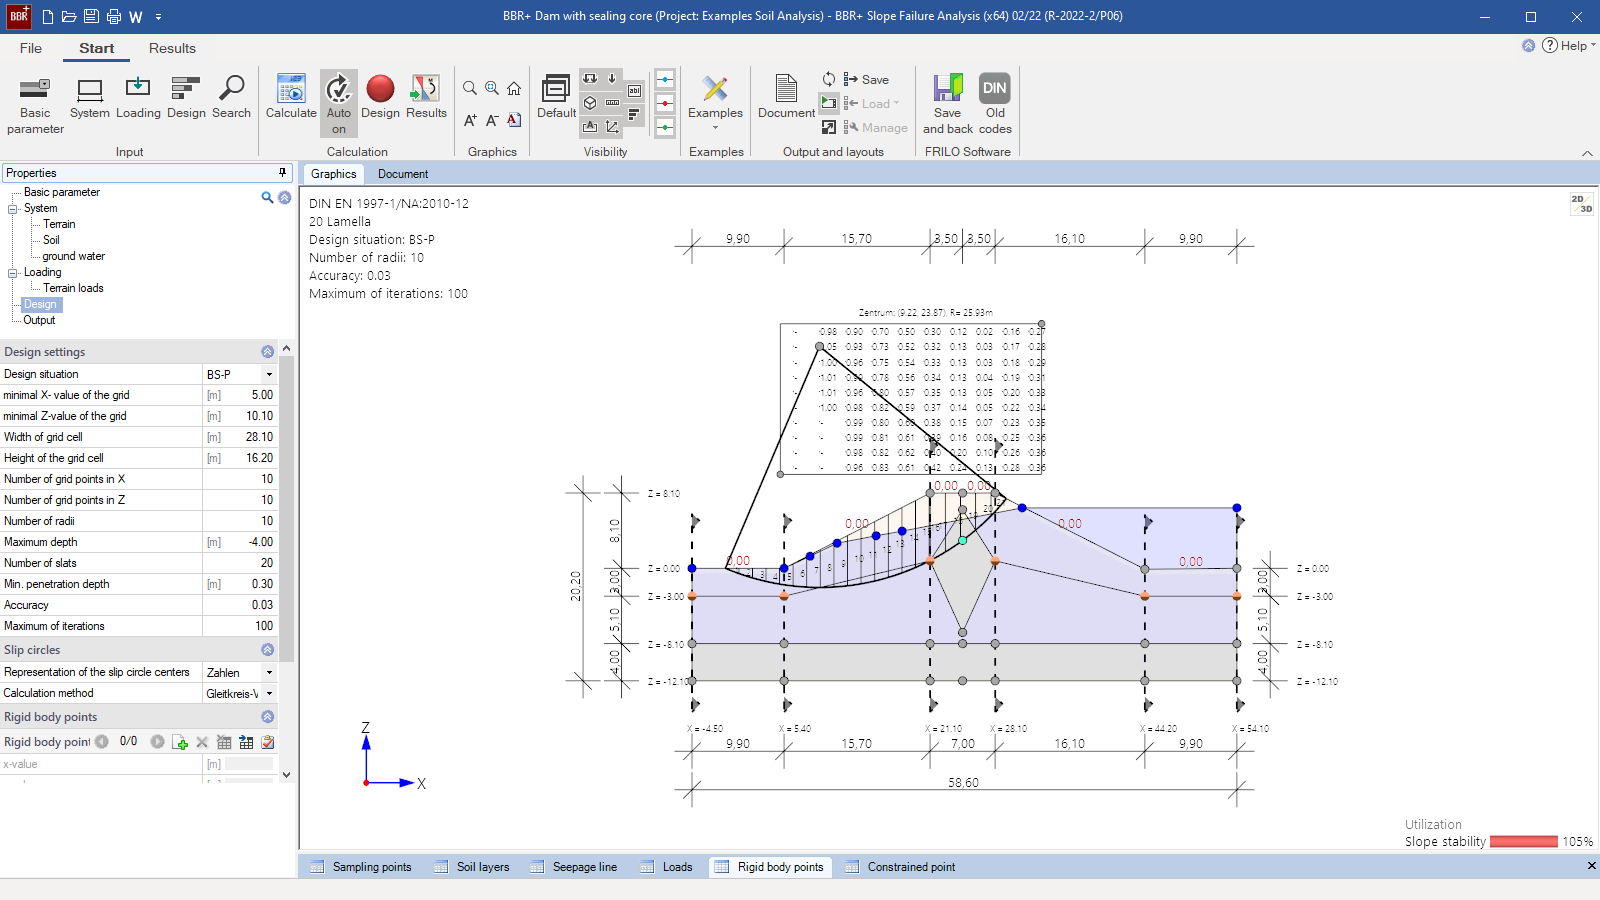This screenshot has width=1600, height=900.
Task: Click the home view icon in Graphics
Action: (514, 88)
